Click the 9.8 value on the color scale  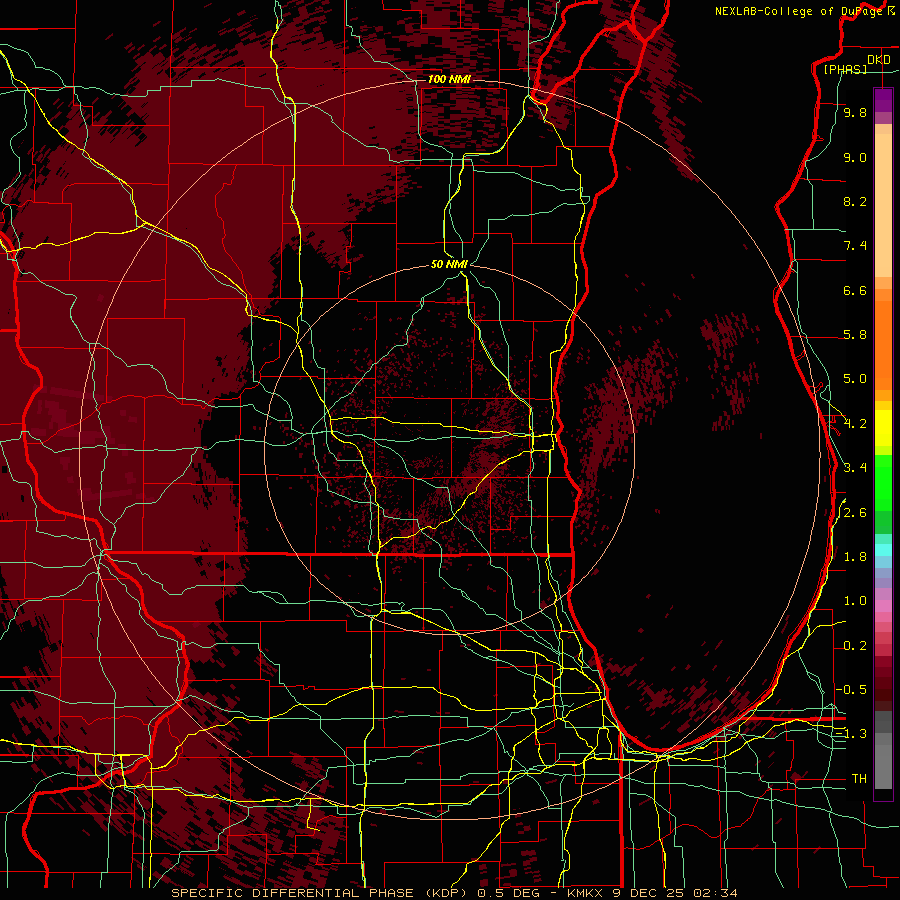click(855, 112)
